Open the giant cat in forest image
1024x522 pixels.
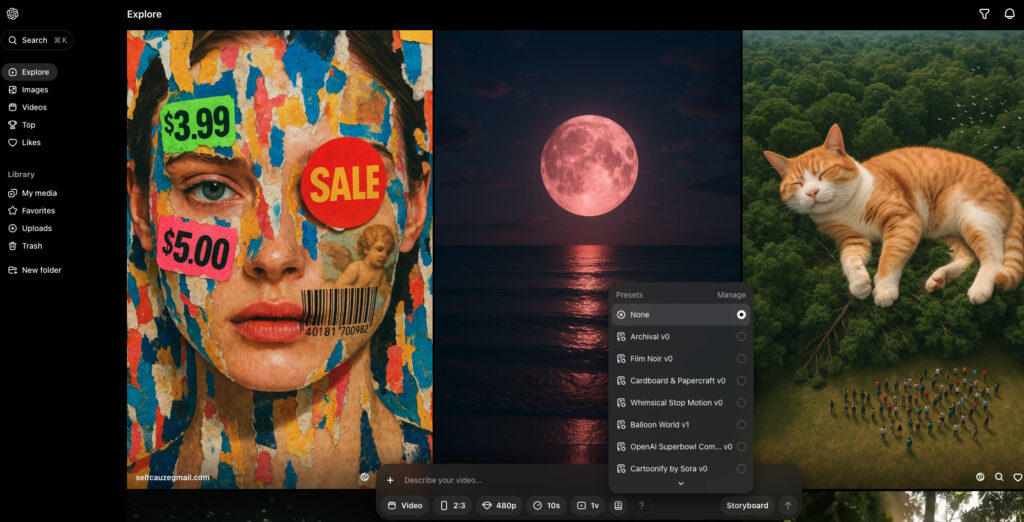[x=884, y=259]
